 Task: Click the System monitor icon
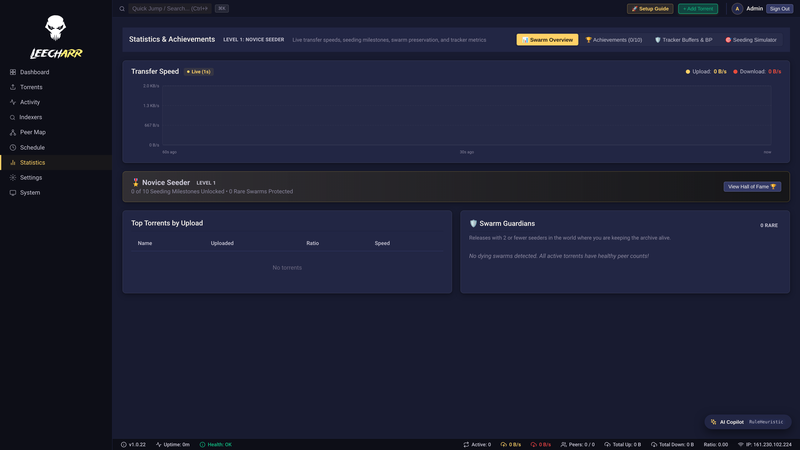pos(13,192)
